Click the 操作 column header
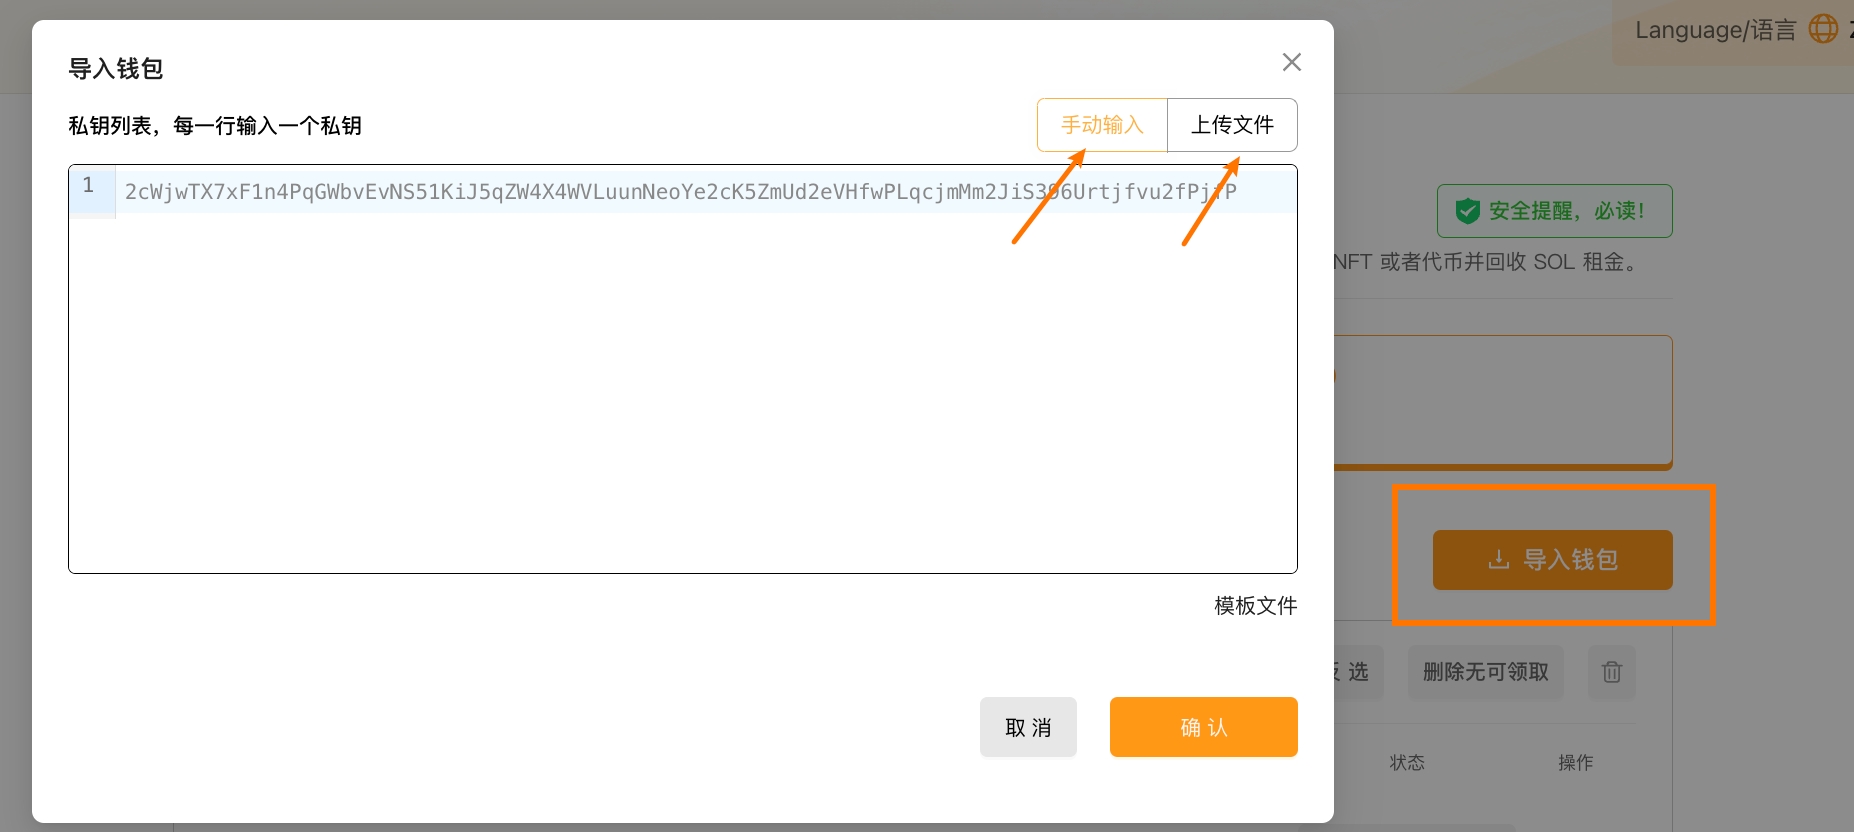This screenshot has width=1854, height=832. point(1575,763)
